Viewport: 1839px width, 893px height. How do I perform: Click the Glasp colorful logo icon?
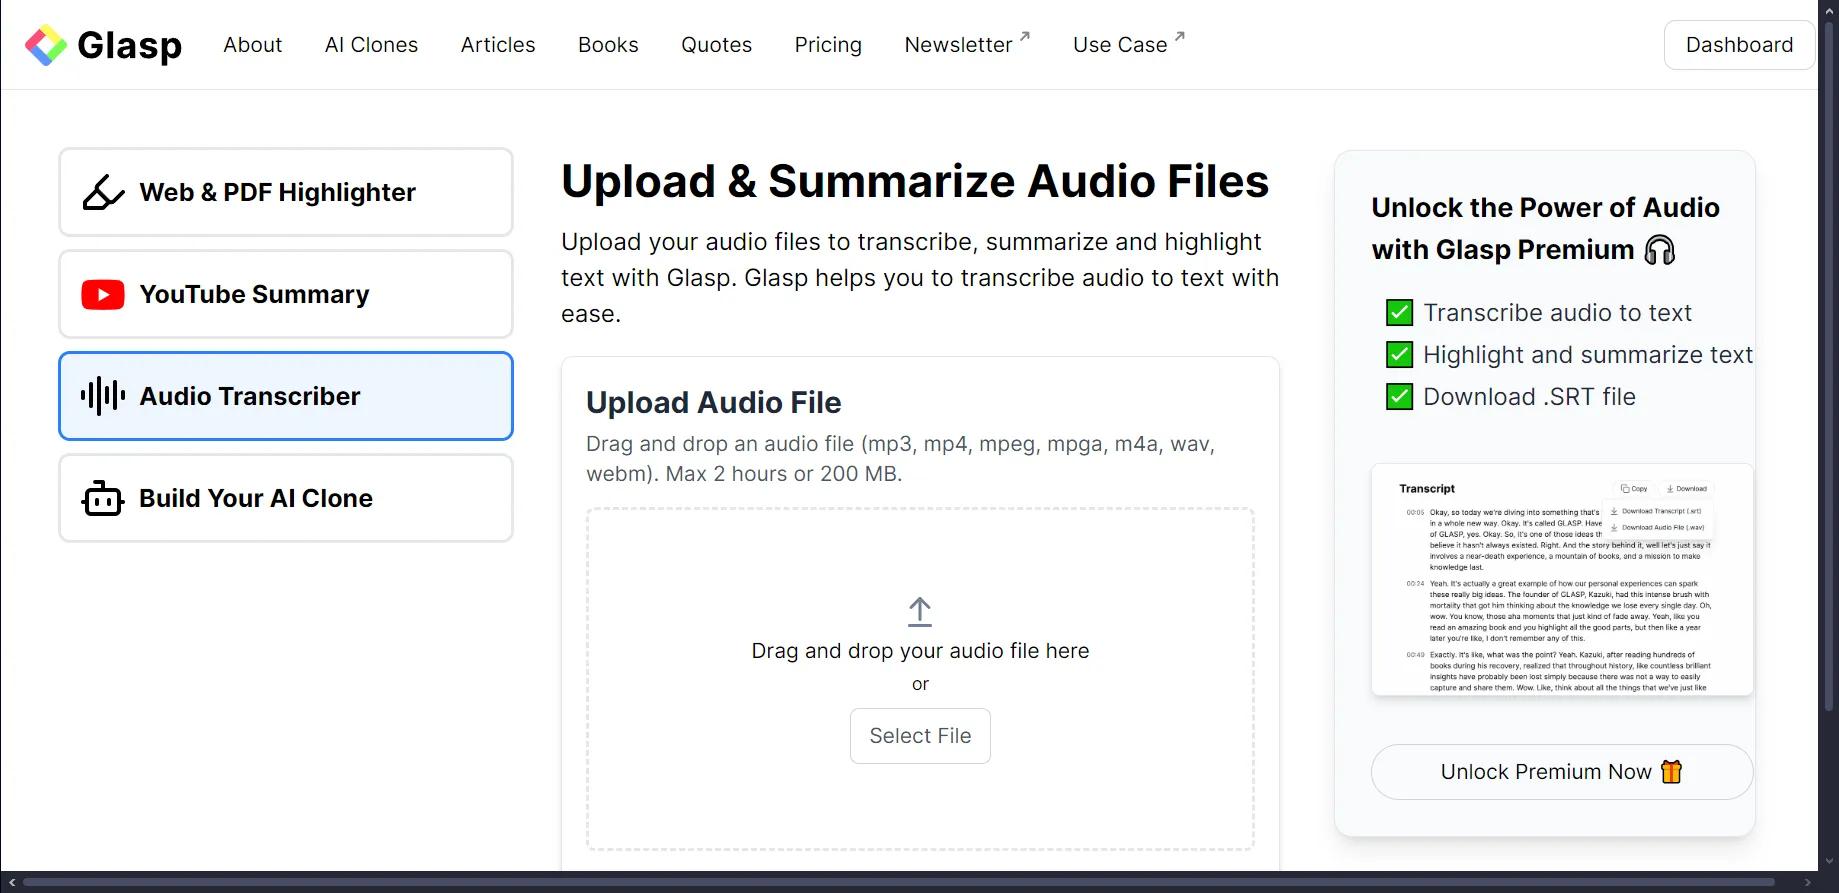[x=46, y=45]
